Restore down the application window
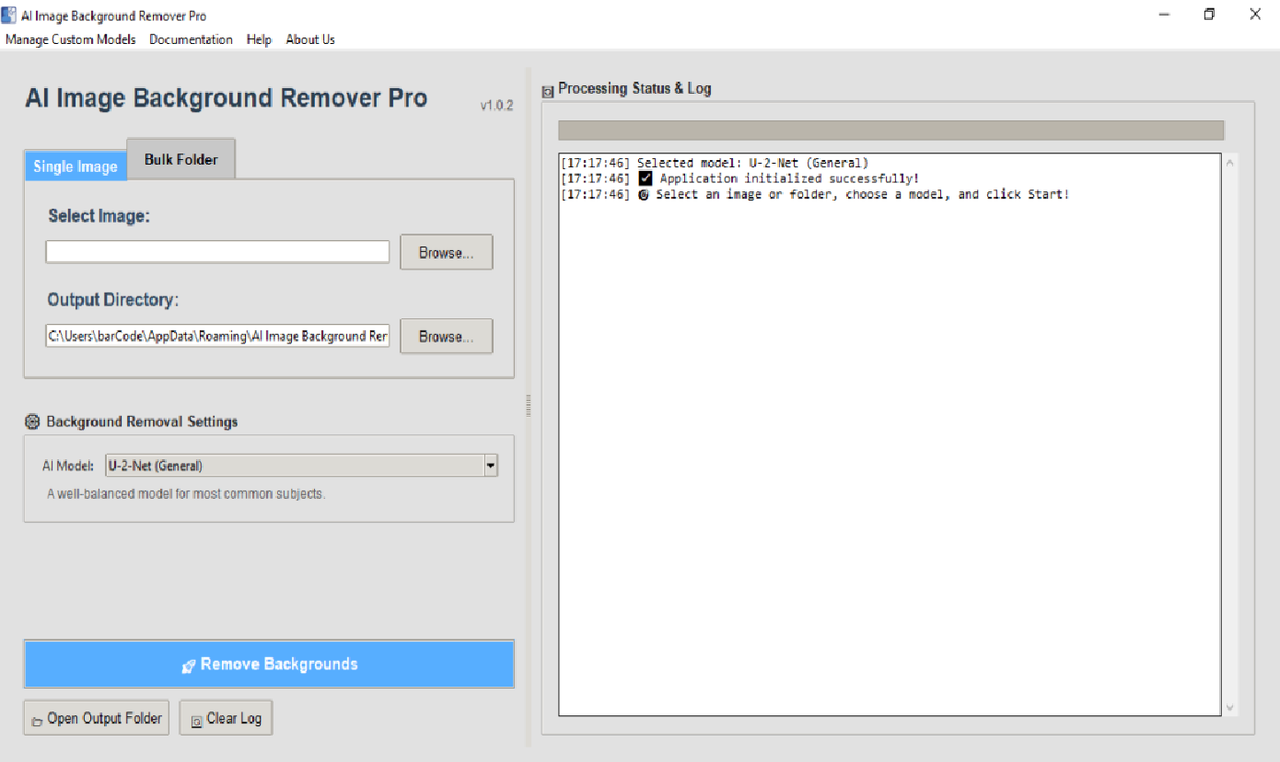1280x762 pixels. click(1210, 14)
